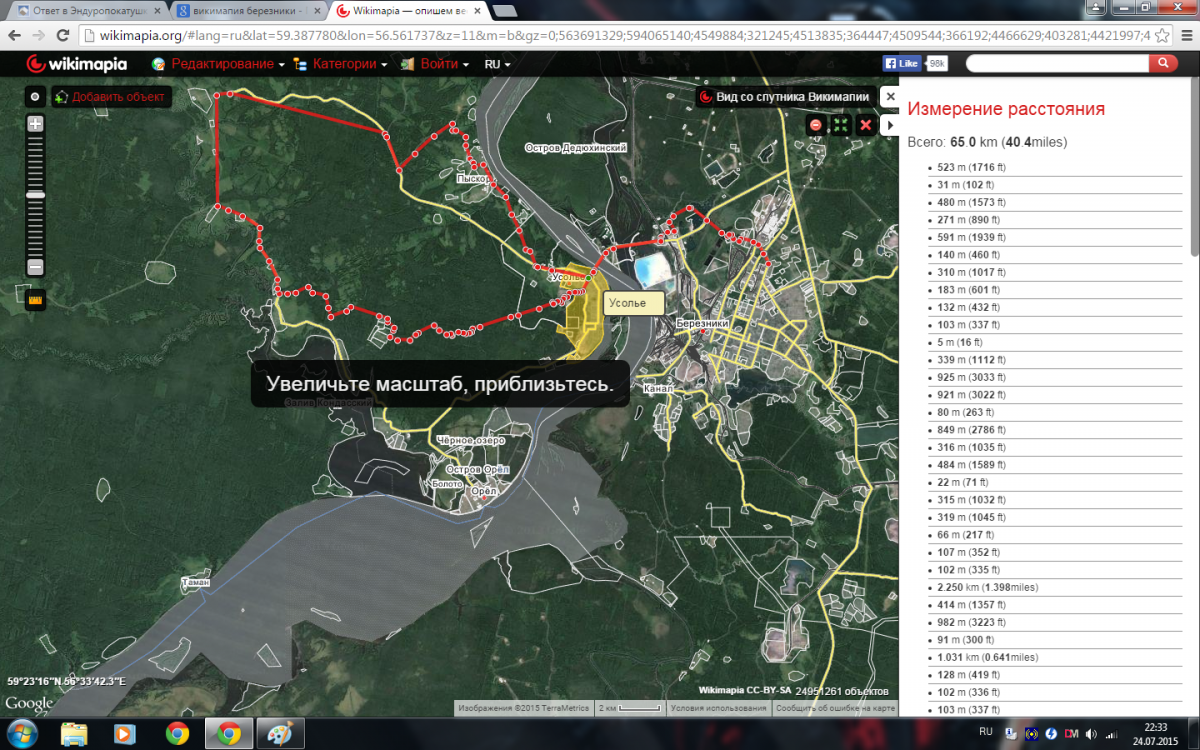Open the RU language selector

click(x=497, y=64)
